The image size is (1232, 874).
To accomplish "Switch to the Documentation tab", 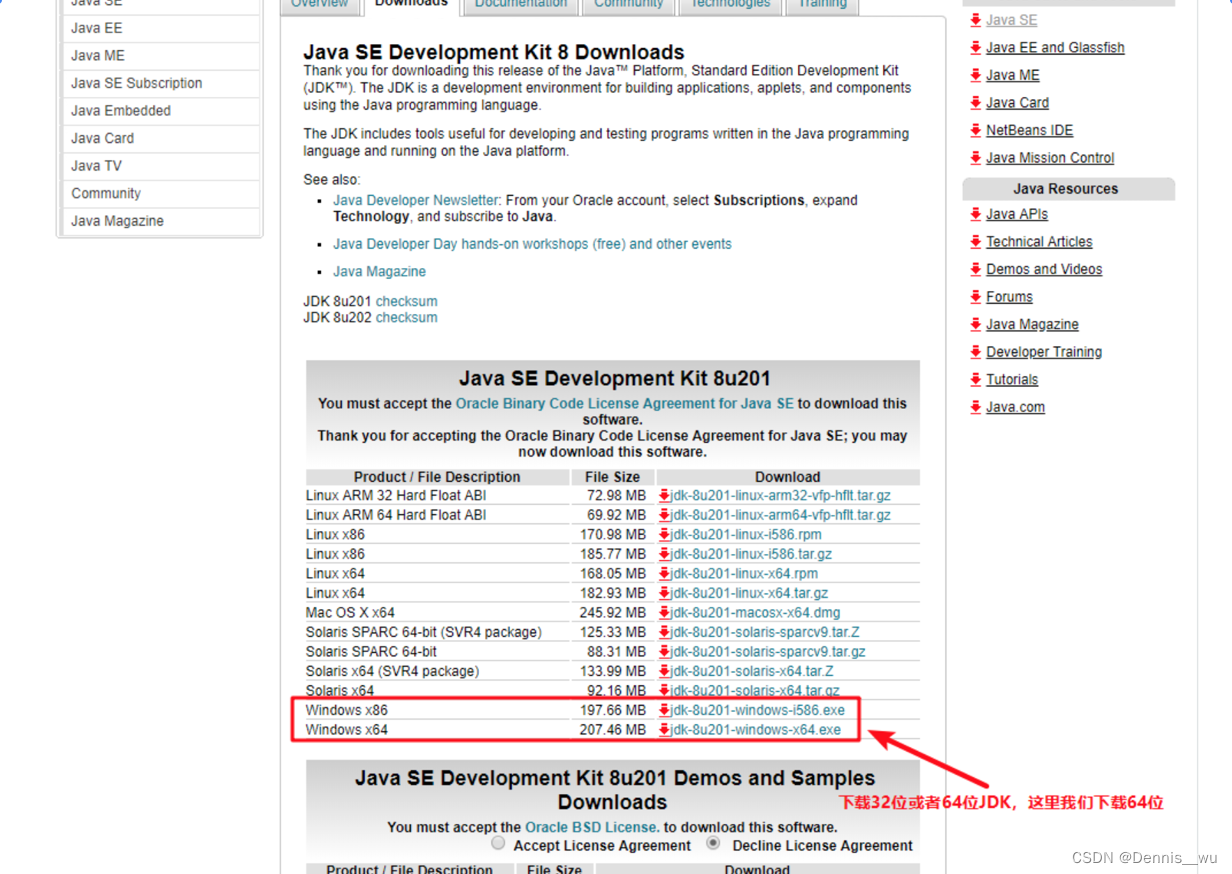I will (x=521, y=5).
